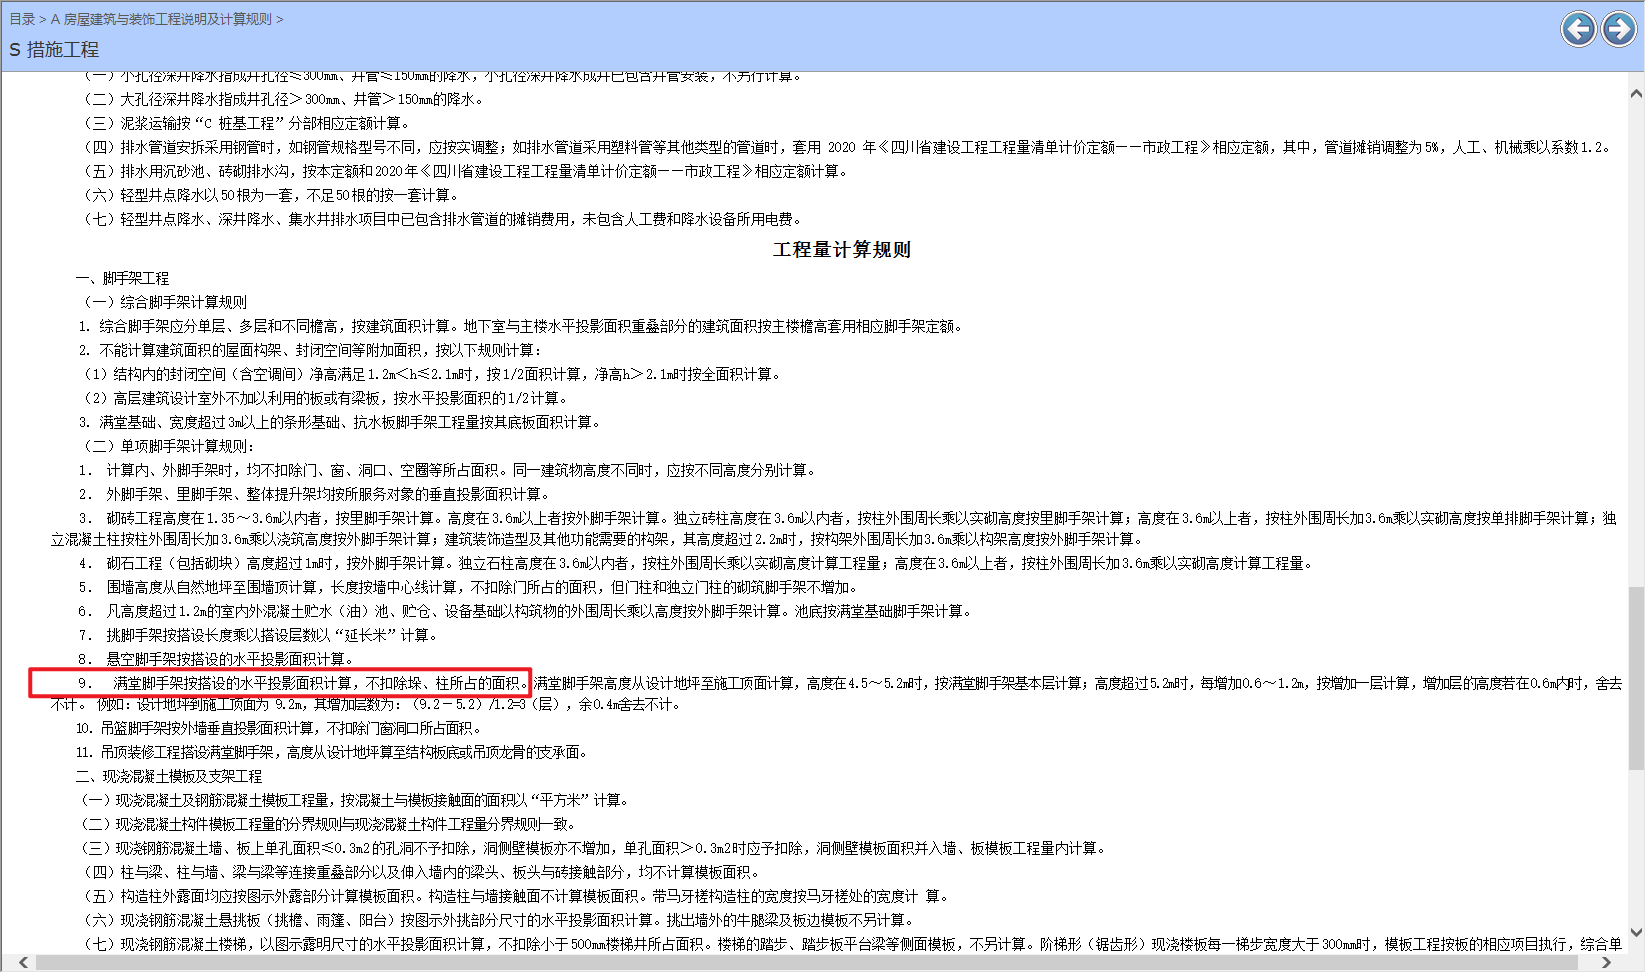Image resolution: width=1646 pixels, height=973 pixels.
Task: Click rule 2 不能计算建筑面积的屋面构架 line
Action: [x=310, y=350]
